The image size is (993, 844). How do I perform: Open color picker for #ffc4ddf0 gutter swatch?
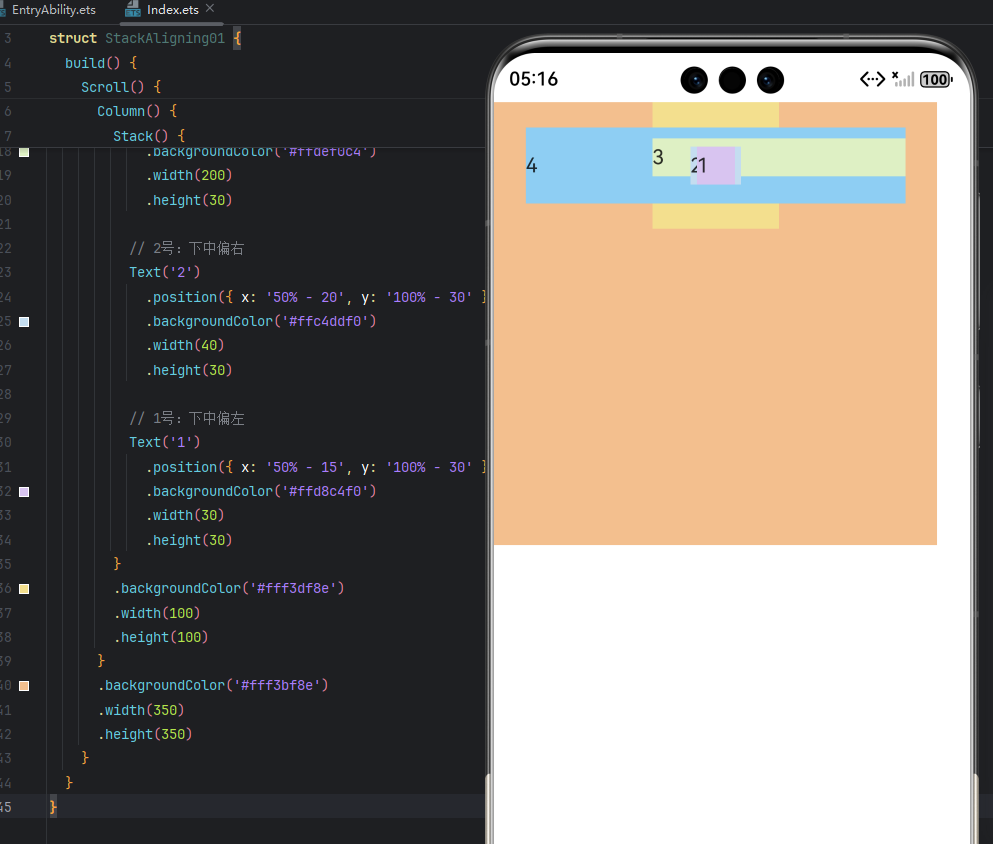(24, 322)
